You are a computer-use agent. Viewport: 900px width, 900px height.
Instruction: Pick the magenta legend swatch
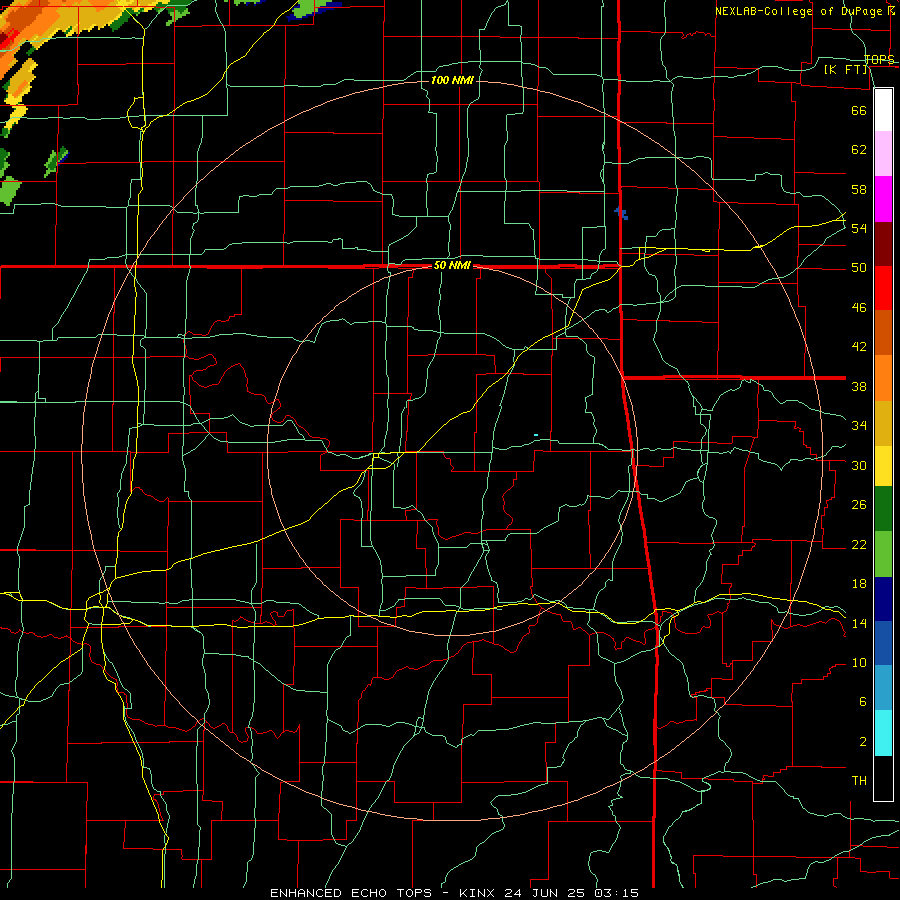pyautogui.click(x=883, y=199)
